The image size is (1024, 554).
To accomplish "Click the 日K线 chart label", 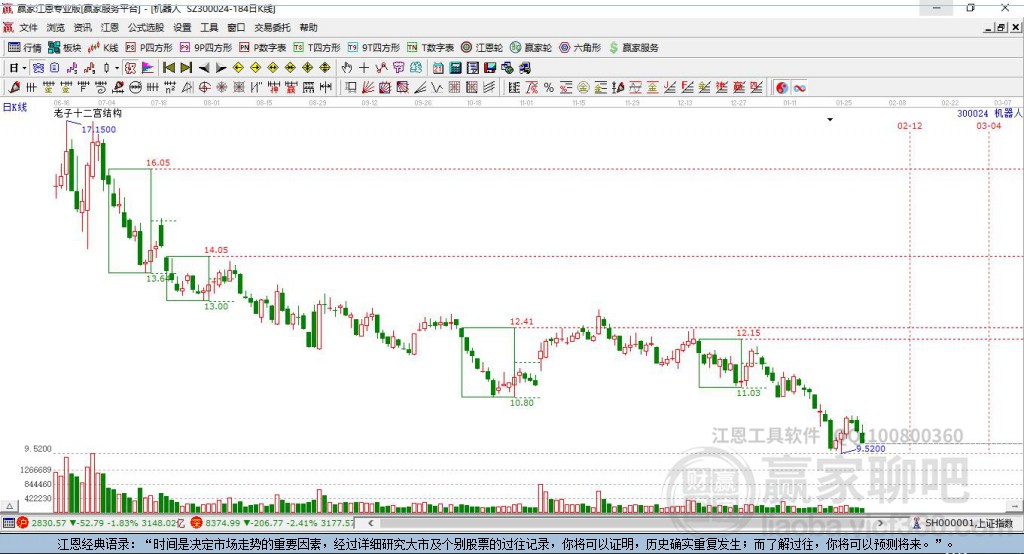I will (x=14, y=107).
